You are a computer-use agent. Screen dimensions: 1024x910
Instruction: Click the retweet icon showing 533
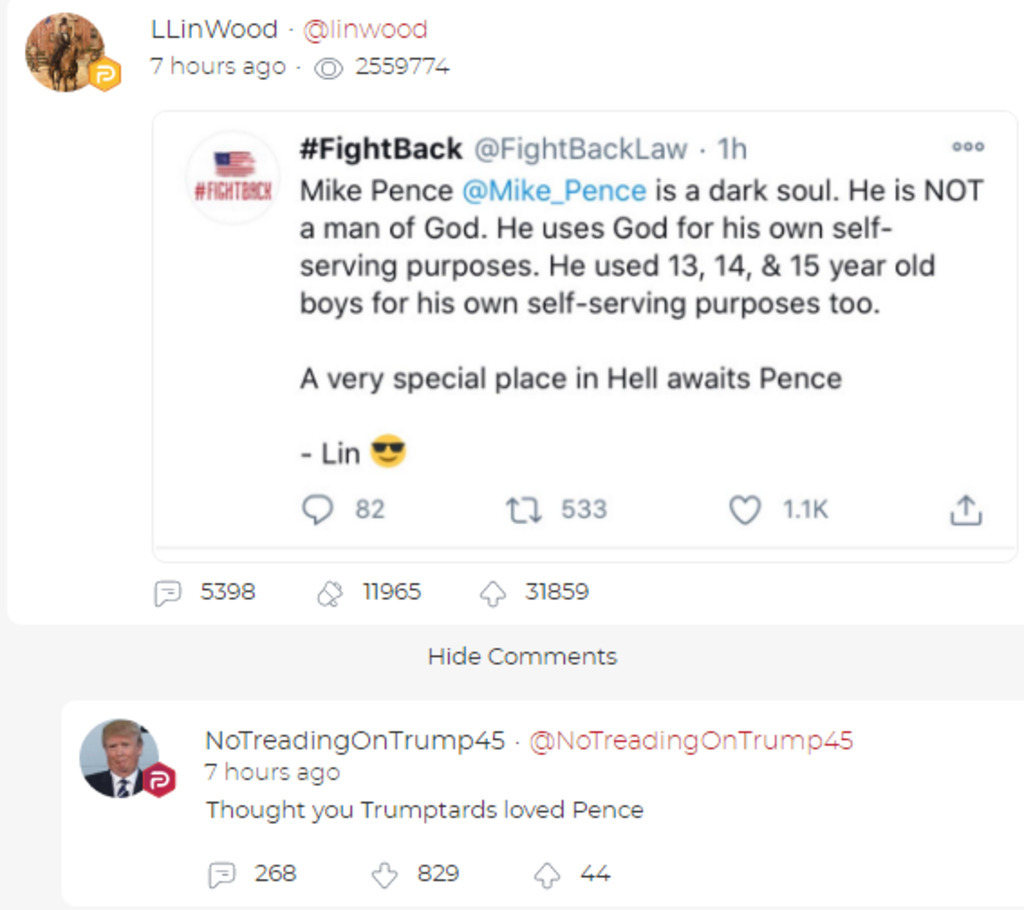[x=523, y=510]
